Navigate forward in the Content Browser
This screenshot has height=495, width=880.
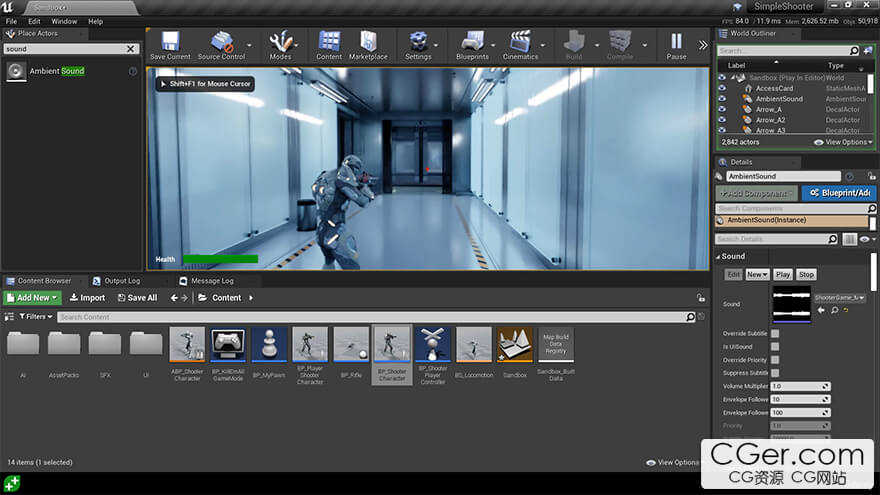(x=184, y=298)
